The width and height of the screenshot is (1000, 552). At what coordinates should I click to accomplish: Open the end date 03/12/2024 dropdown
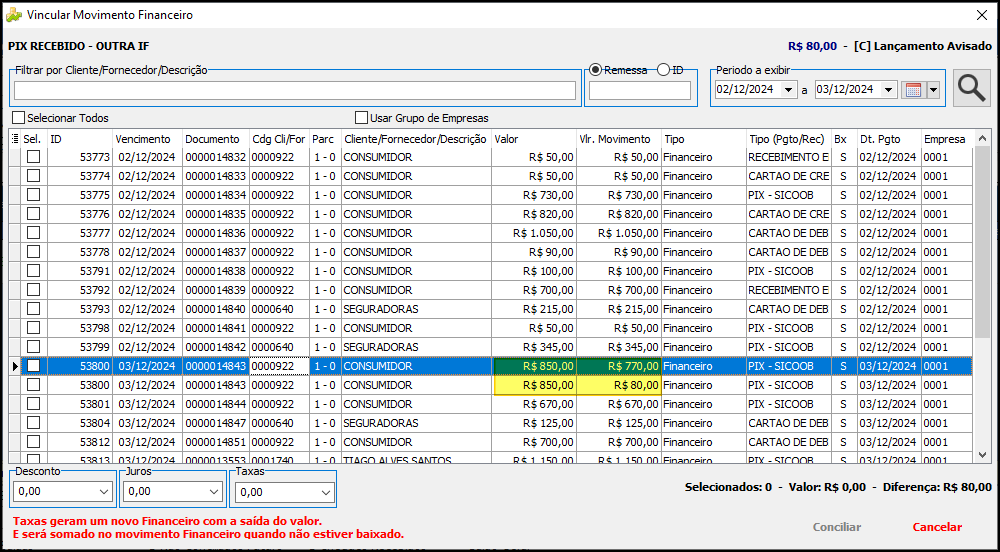[x=889, y=90]
